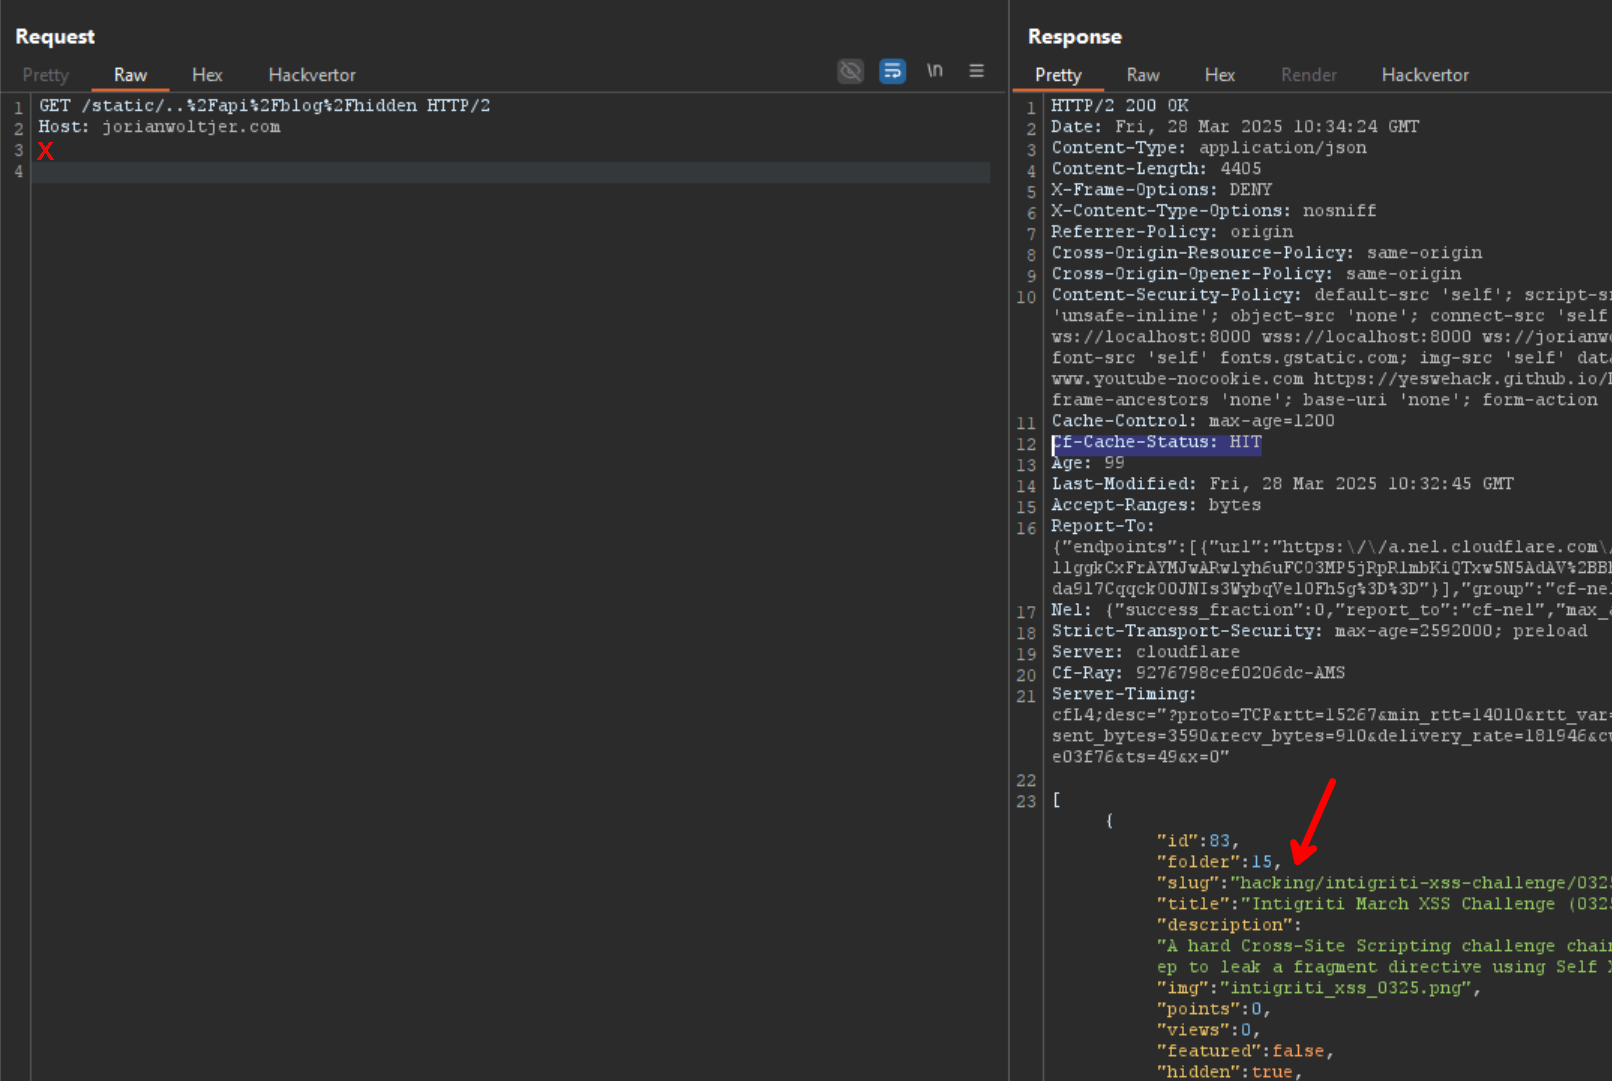Click Cross-Origin-Opener-Policy header line

click(x=1256, y=274)
